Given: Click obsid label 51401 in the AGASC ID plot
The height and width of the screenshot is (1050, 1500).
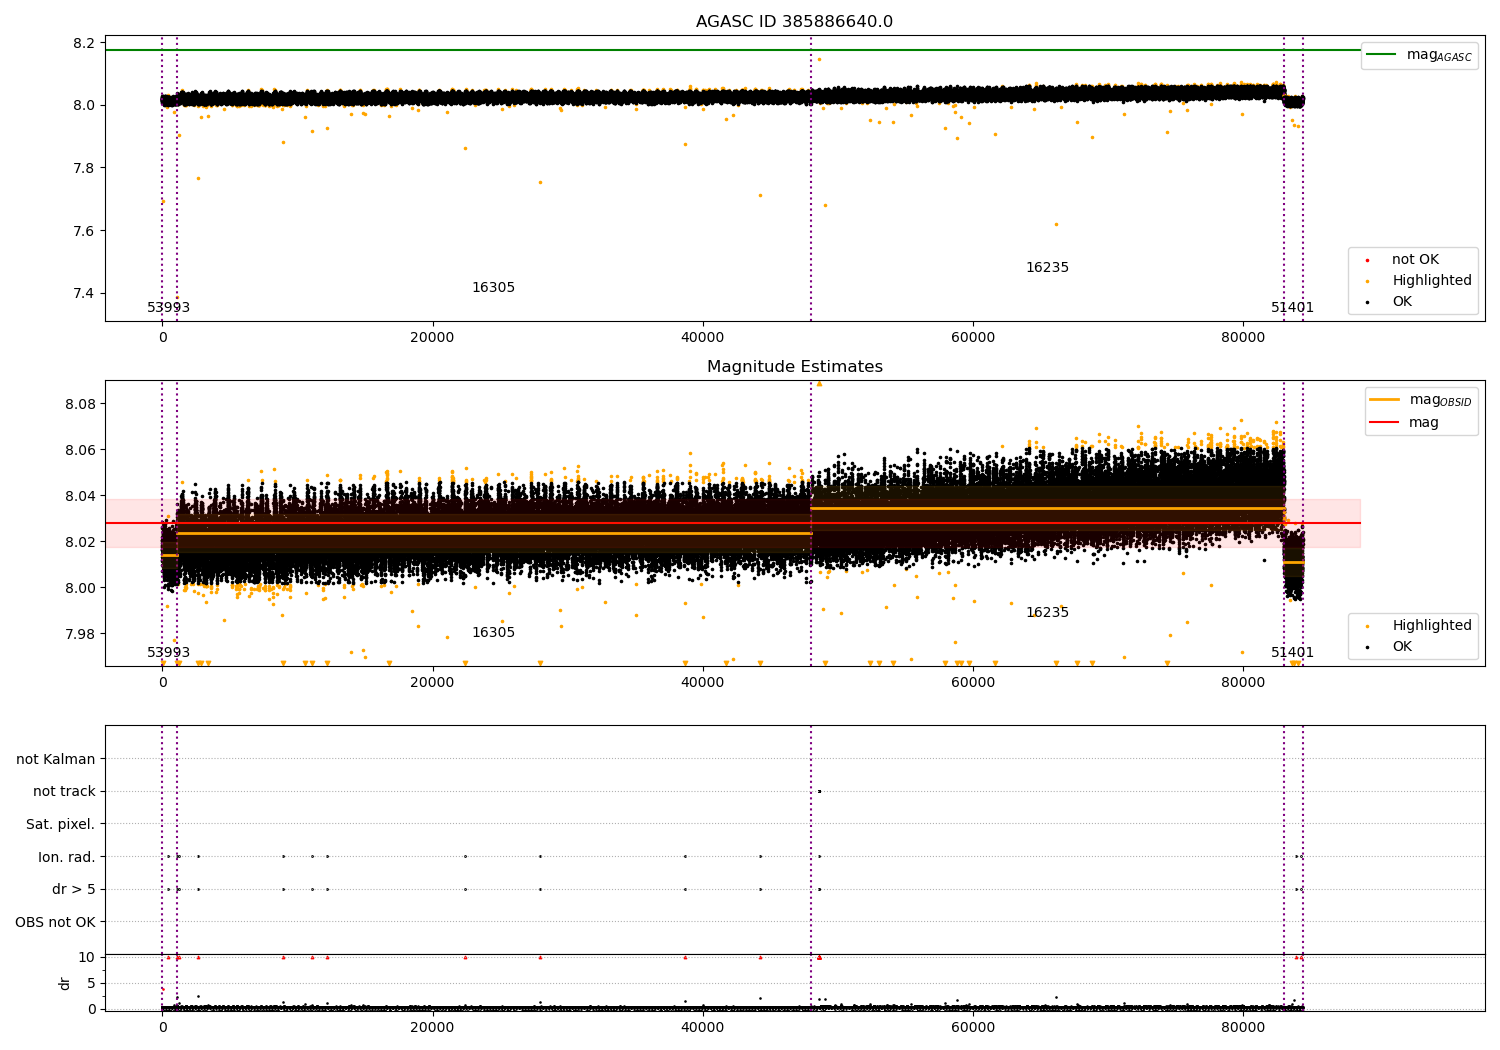Looking at the screenshot, I should (1292, 308).
